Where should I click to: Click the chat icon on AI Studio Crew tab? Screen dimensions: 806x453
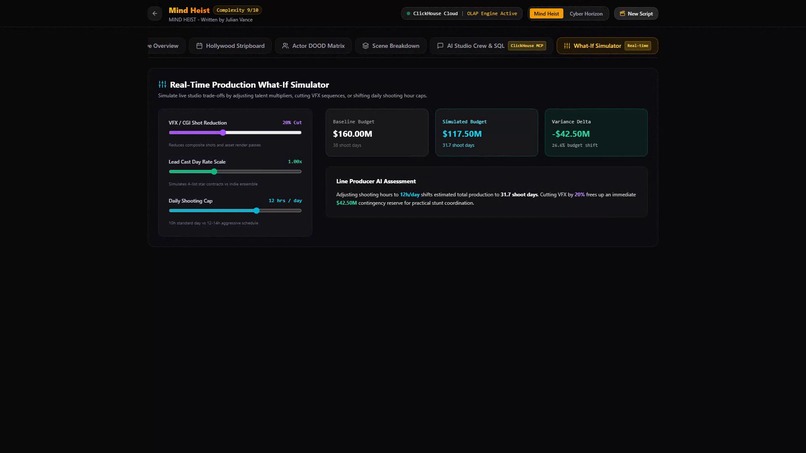[x=440, y=46]
